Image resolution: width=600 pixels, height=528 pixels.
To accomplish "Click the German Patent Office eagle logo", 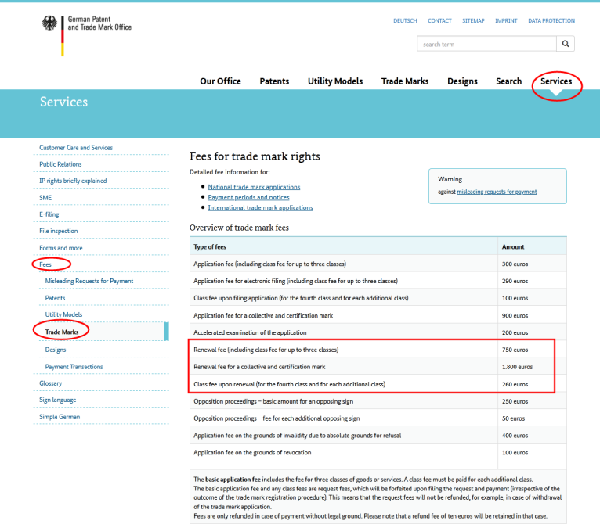I will (48, 25).
